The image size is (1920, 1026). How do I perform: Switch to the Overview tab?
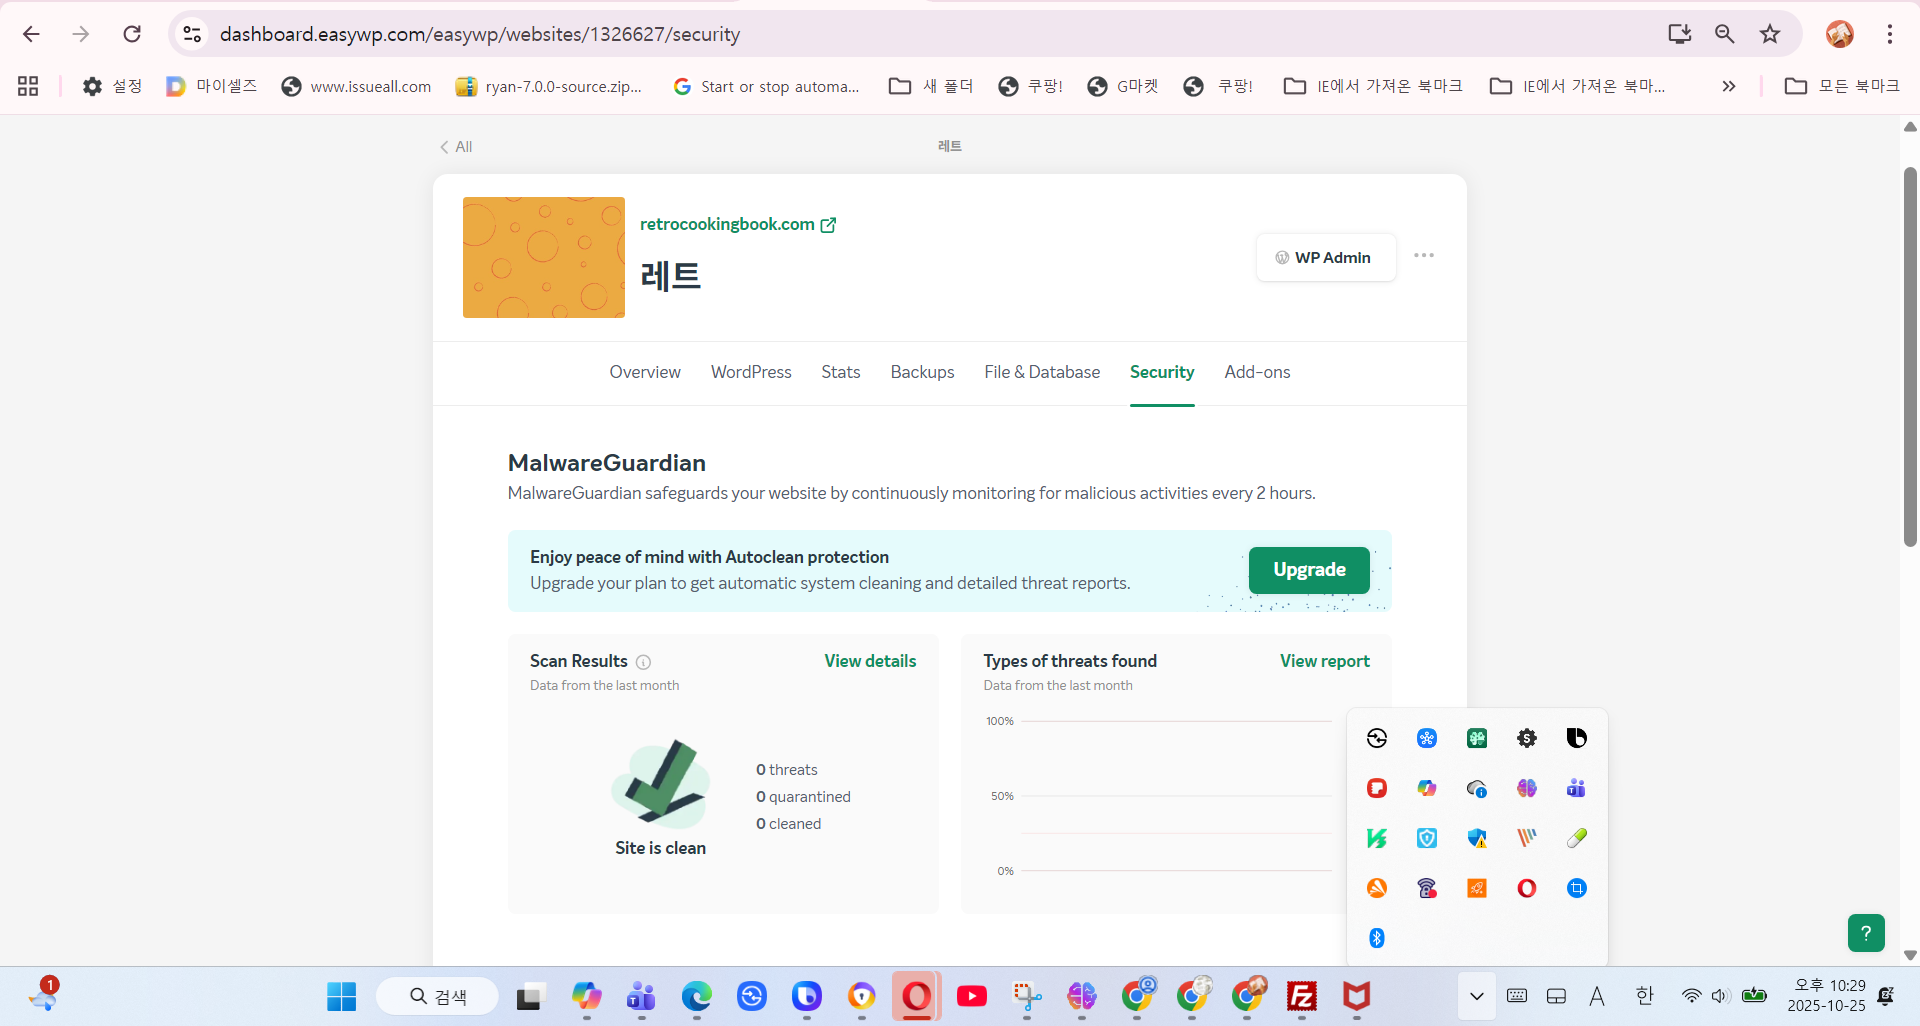[645, 372]
